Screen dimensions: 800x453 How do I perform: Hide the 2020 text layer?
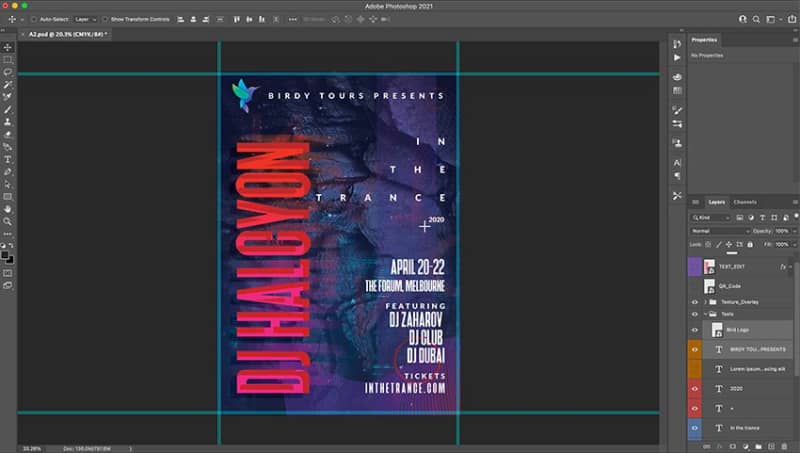click(x=694, y=389)
